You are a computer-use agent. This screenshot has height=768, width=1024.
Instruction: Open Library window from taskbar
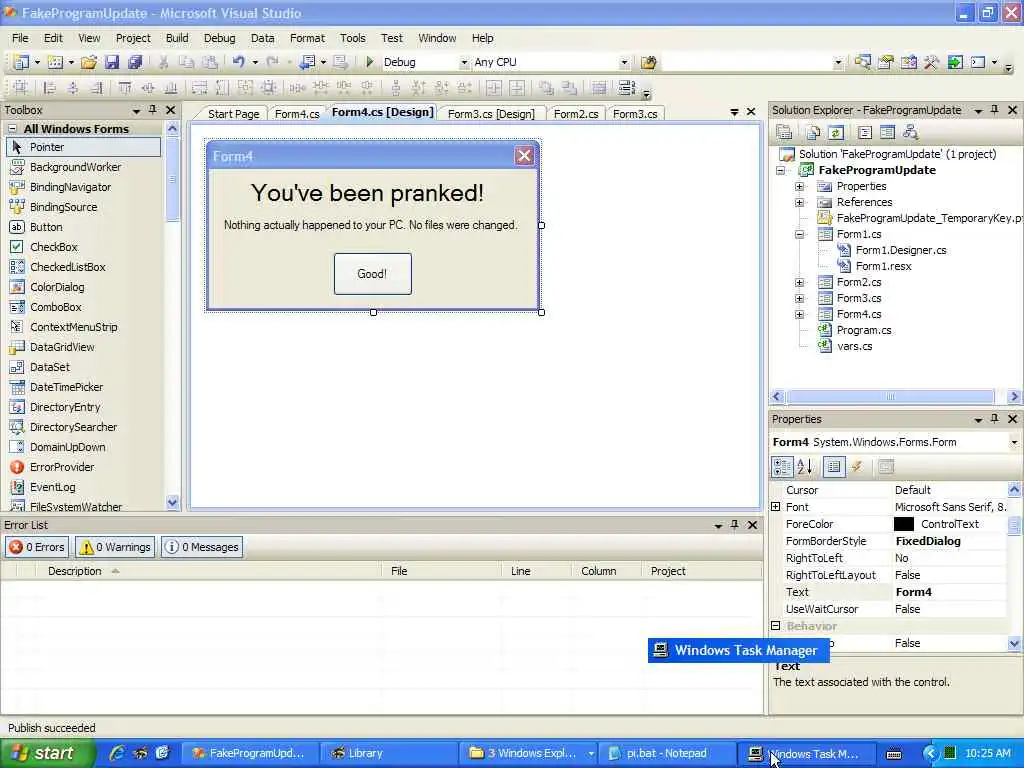387,754
